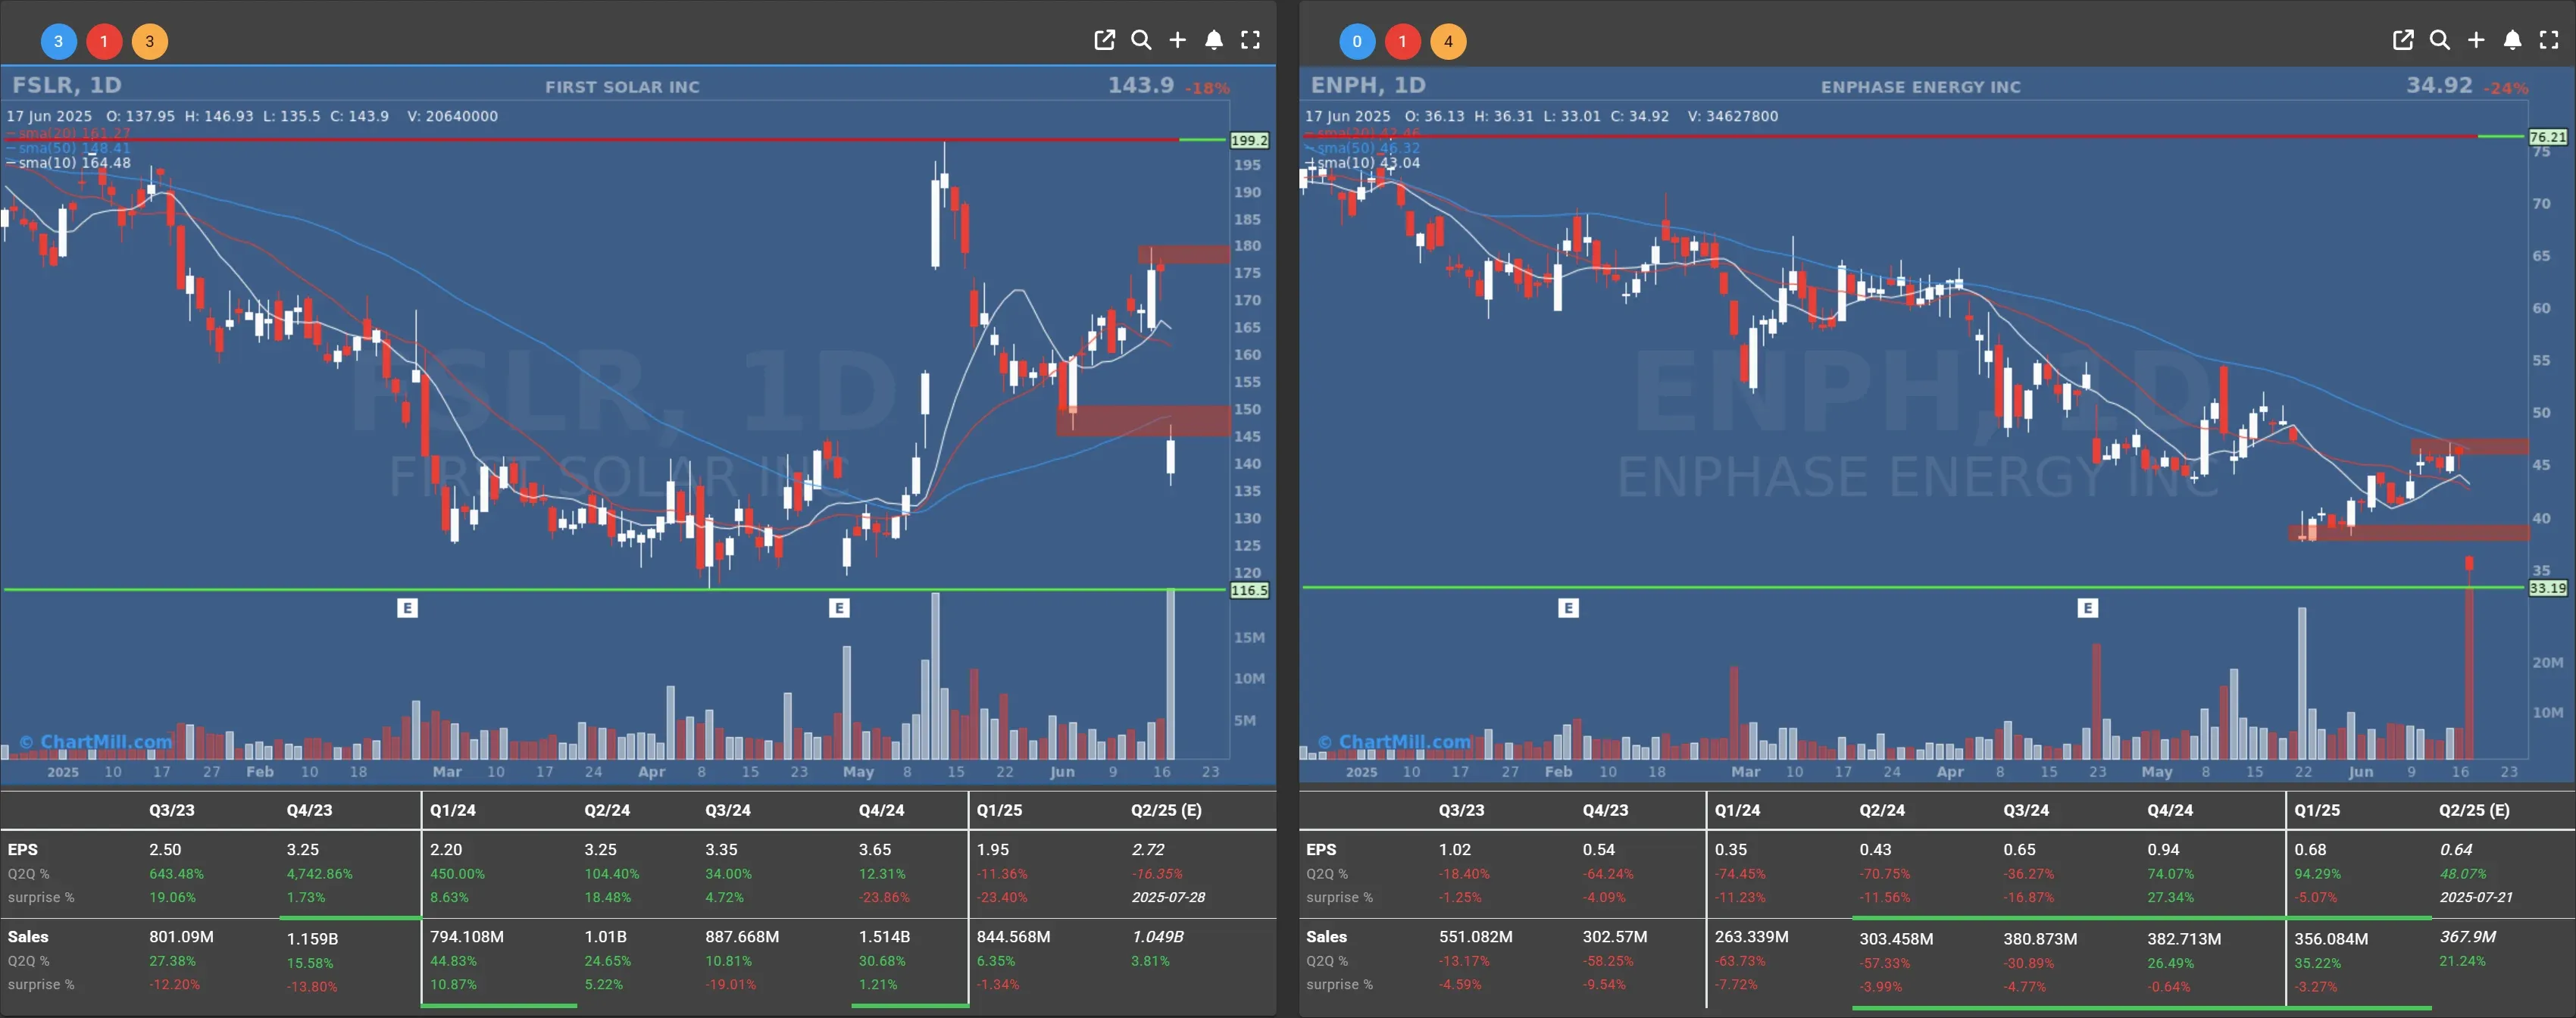This screenshot has height=1018, width=2576.
Task: Click the bell alert icon on FSLR chart
Action: tap(1214, 40)
